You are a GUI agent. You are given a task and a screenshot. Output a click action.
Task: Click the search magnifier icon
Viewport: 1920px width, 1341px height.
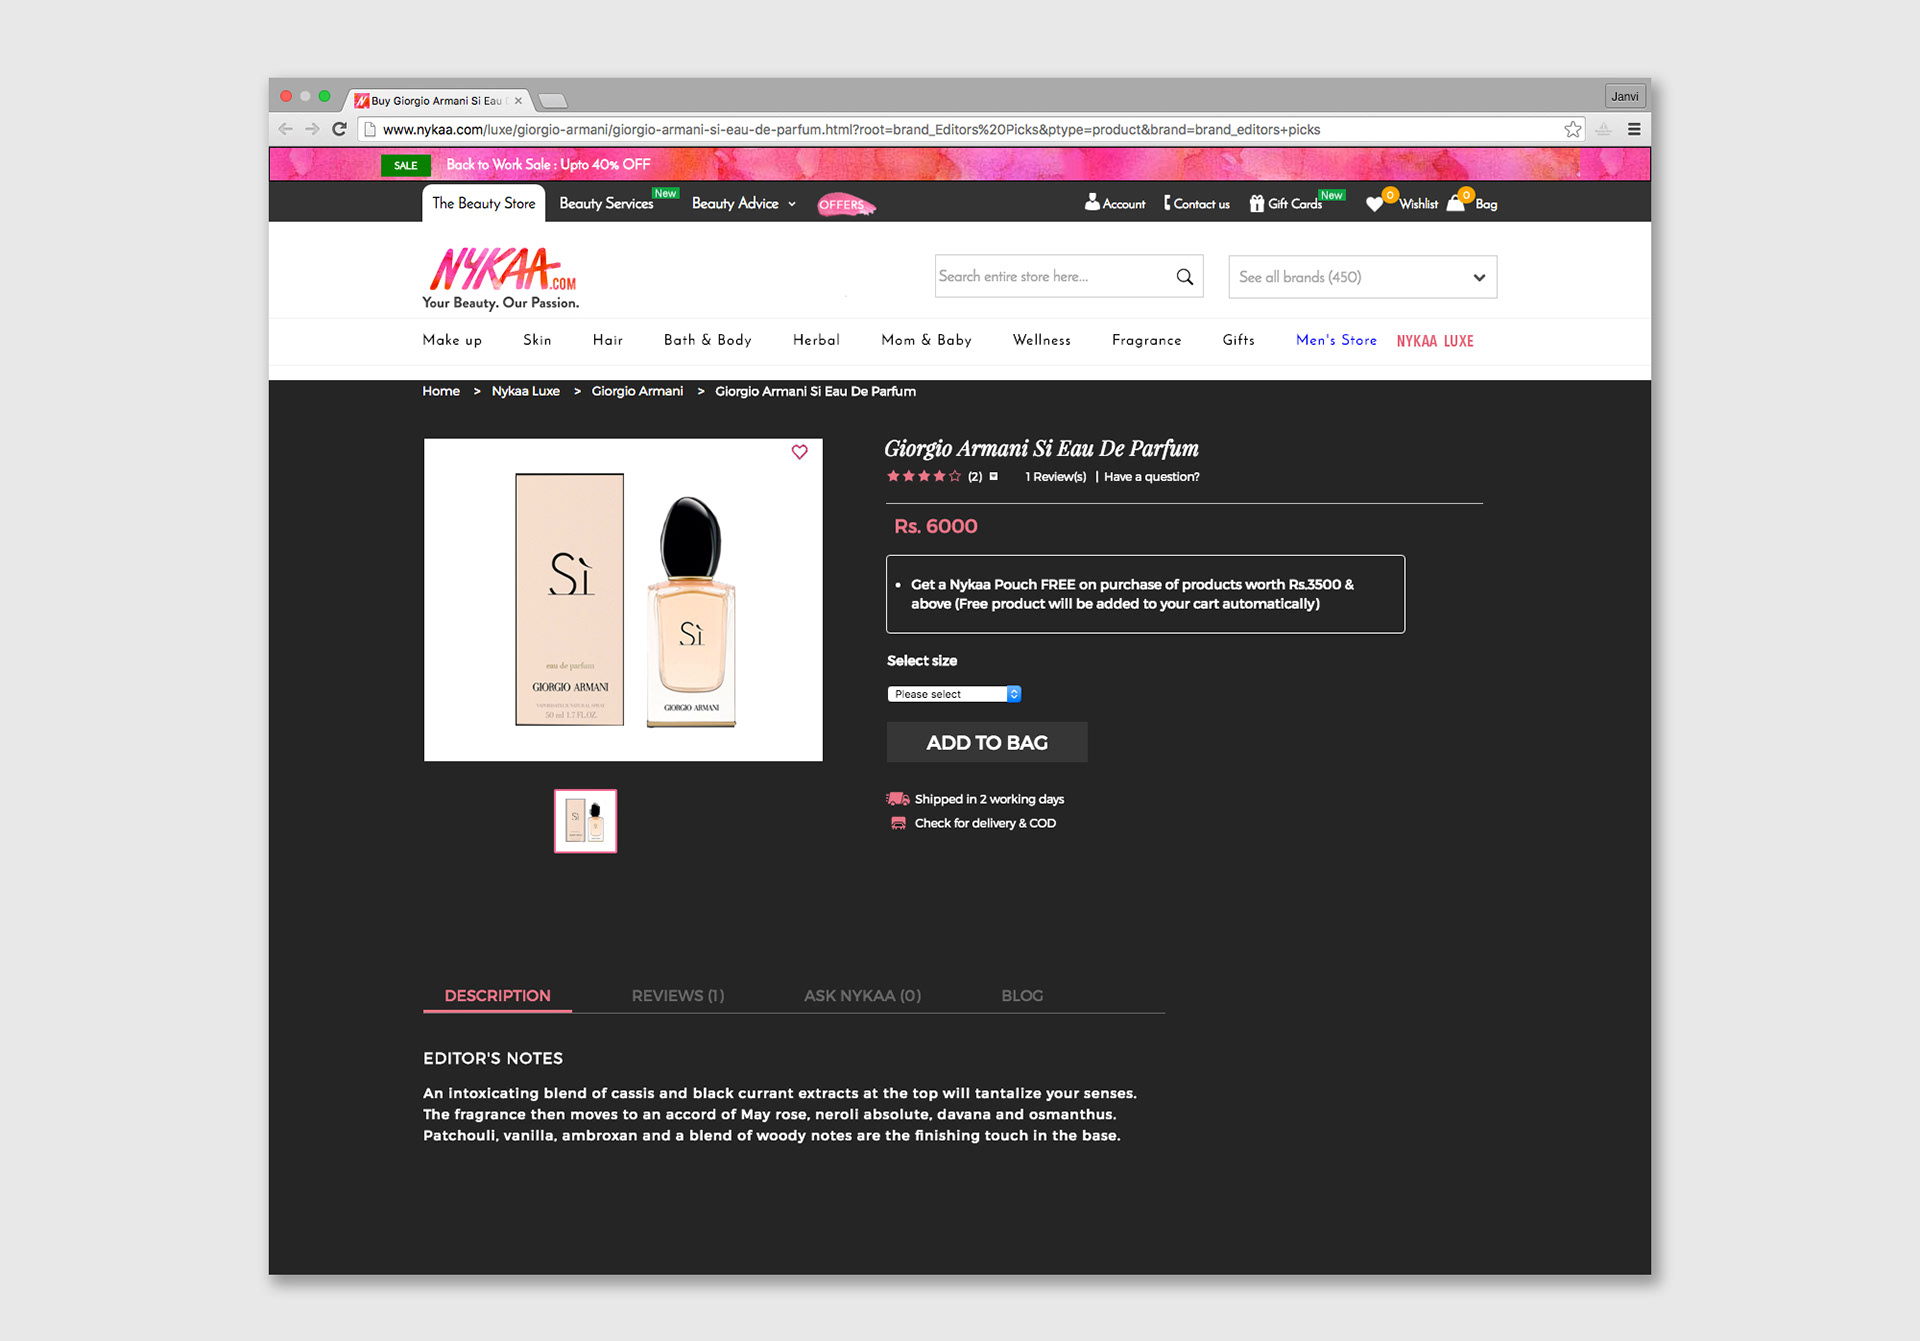[x=1185, y=277]
